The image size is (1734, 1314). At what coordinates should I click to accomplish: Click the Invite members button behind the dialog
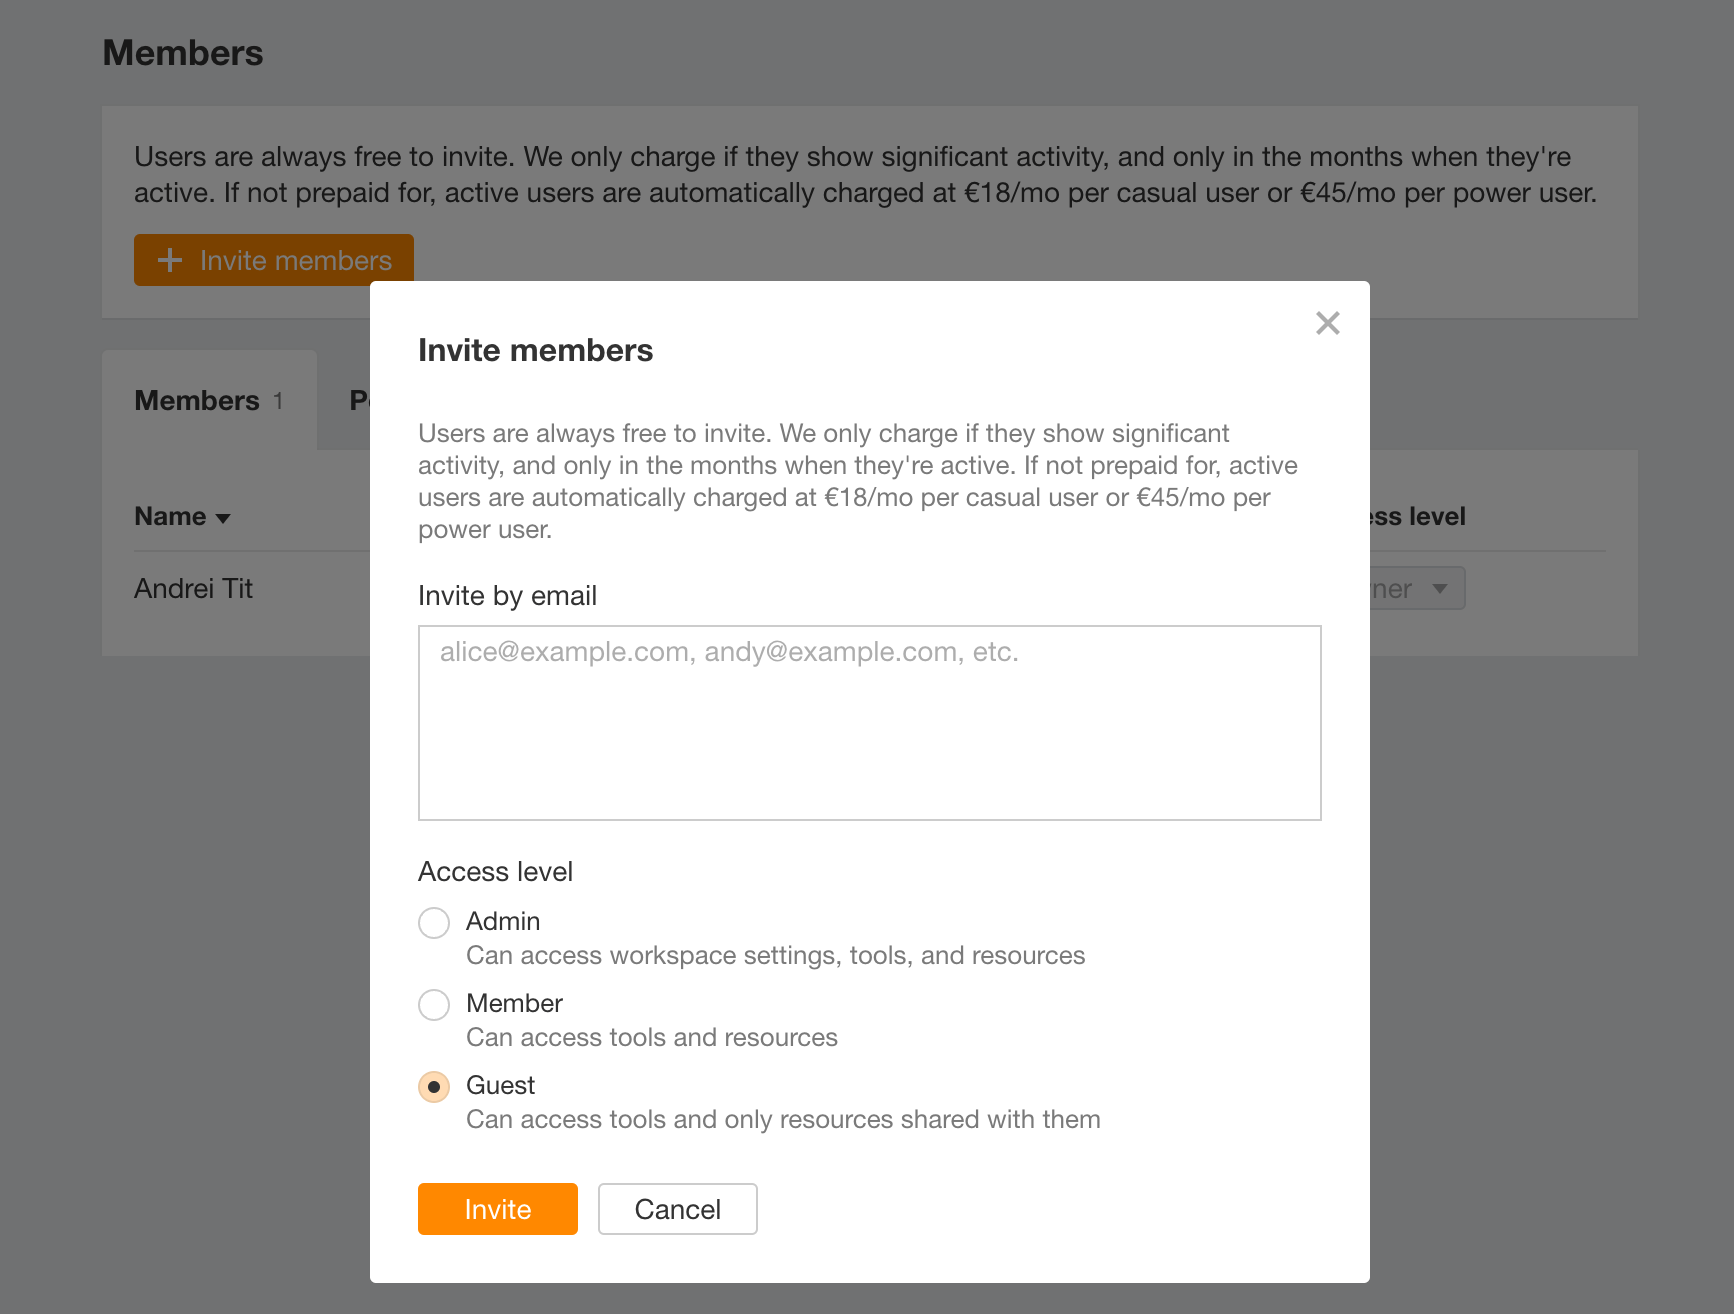point(273,260)
